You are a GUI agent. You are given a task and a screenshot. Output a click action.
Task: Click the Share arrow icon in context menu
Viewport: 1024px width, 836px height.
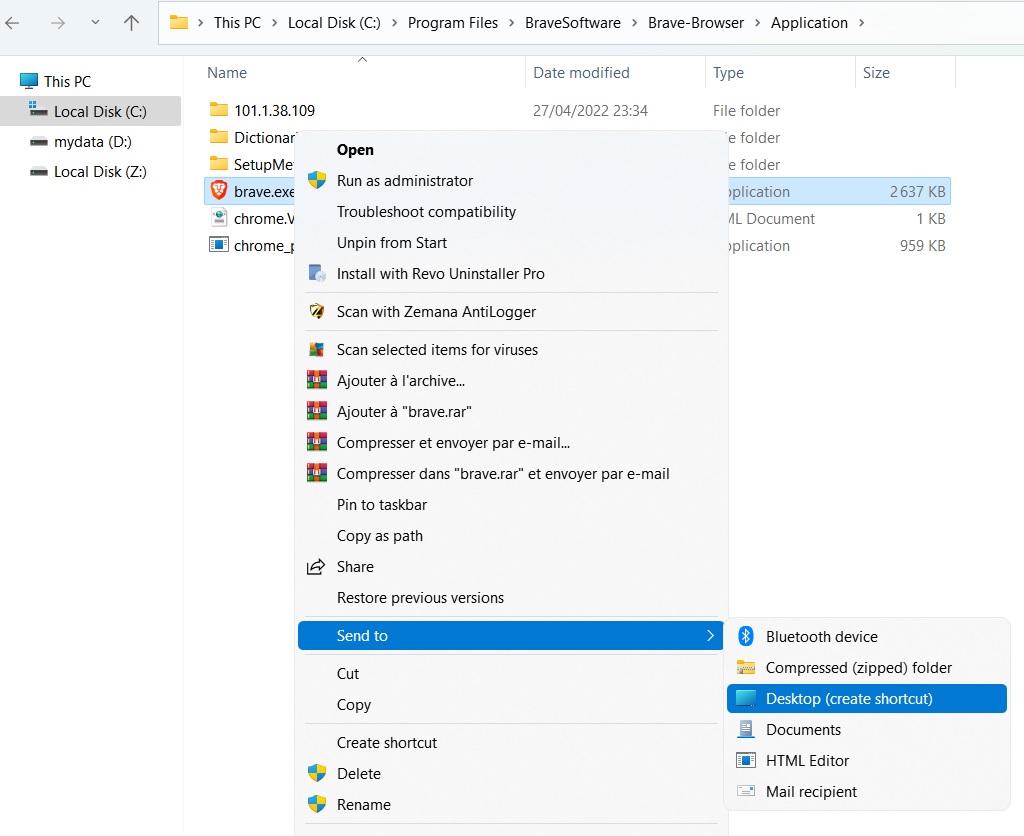click(x=316, y=566)
